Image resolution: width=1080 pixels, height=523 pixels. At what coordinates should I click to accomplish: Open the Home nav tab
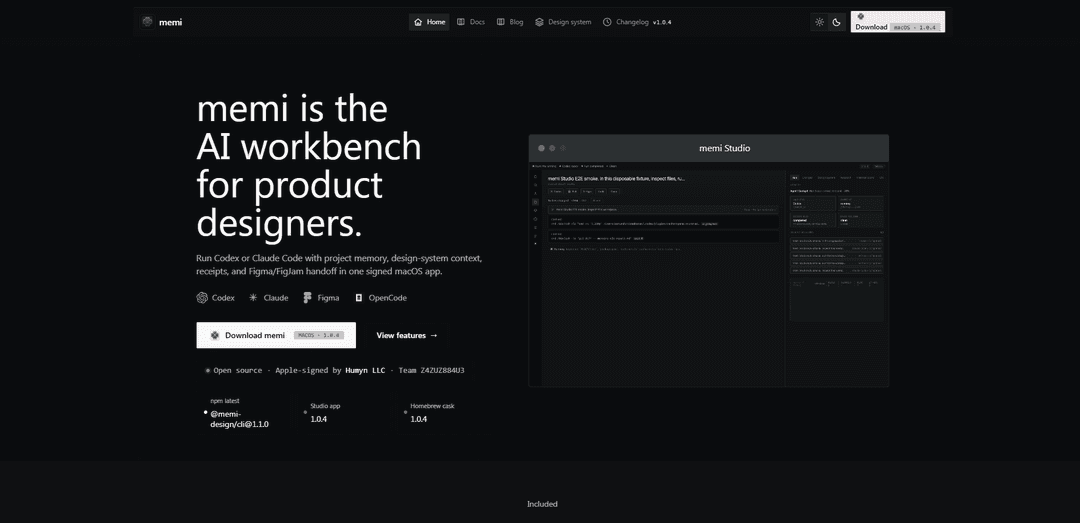429,22
